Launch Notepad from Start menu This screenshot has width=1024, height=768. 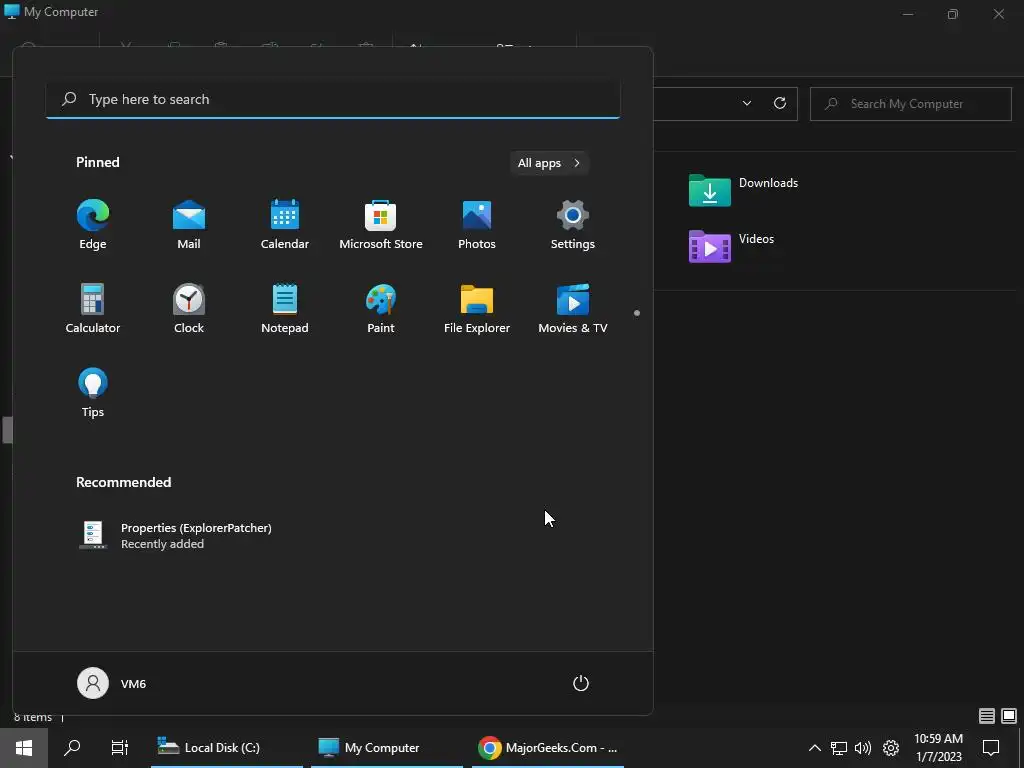(x=285, y=309)
